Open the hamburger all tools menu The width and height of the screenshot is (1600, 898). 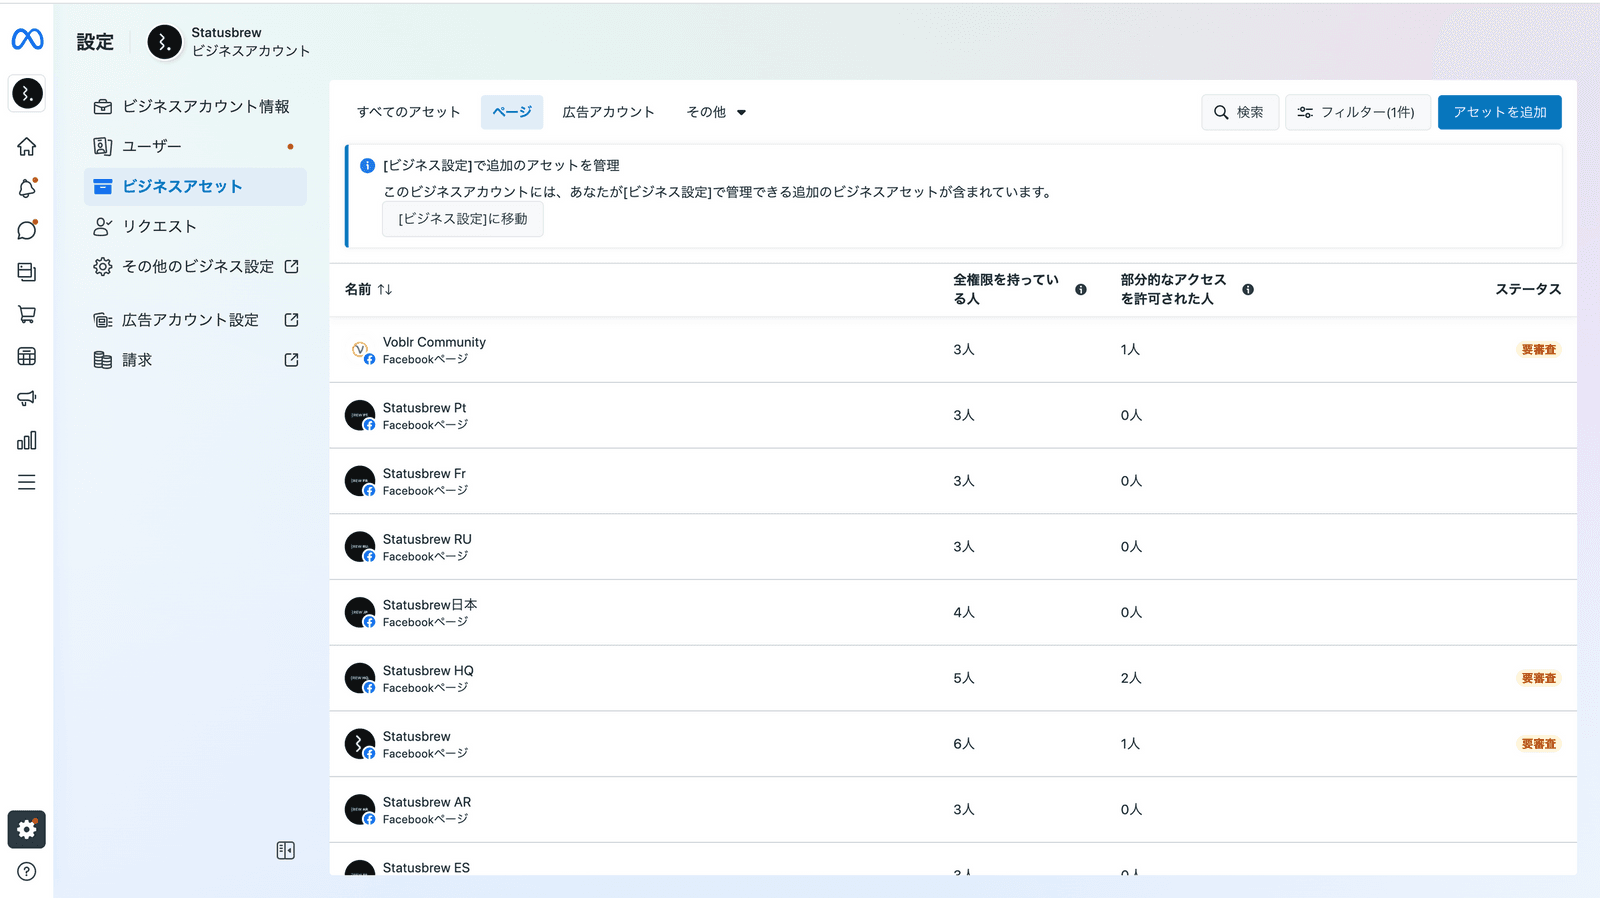pyautogui.click(x=27, y=482)
